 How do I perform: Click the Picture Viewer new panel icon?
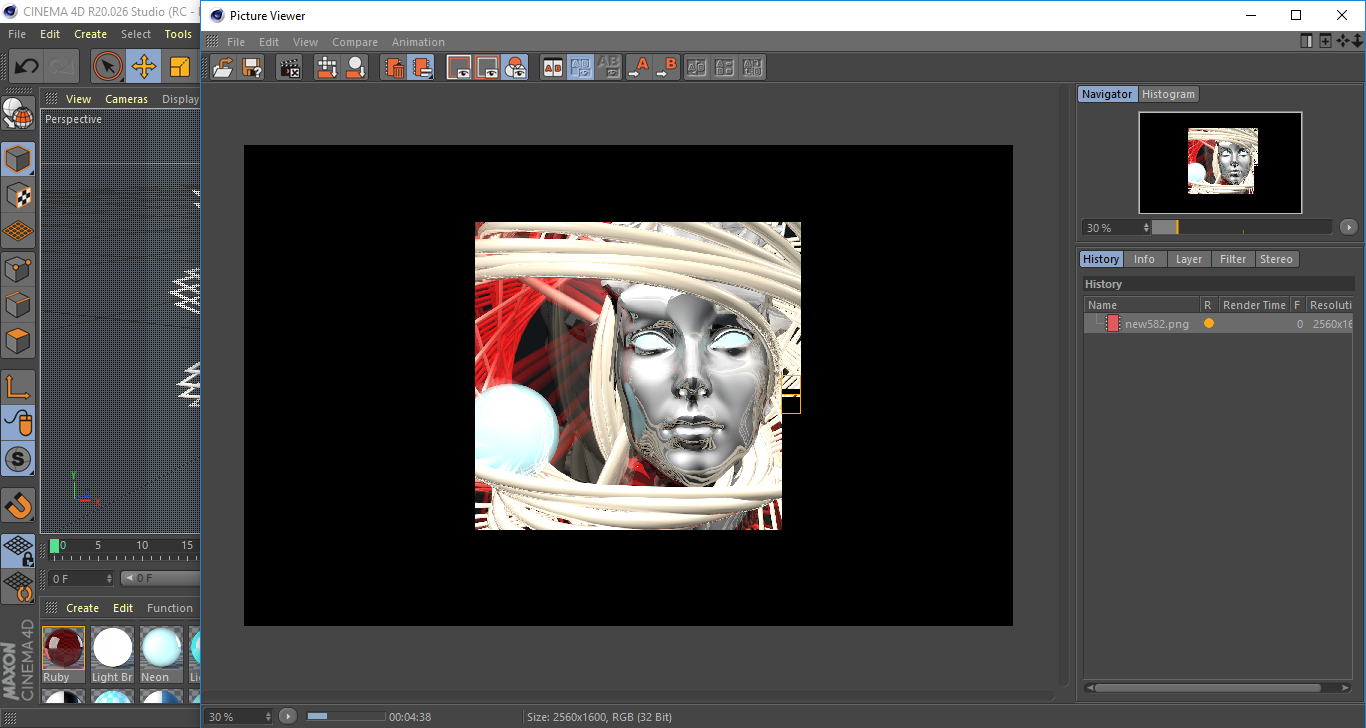(1325, 41)
